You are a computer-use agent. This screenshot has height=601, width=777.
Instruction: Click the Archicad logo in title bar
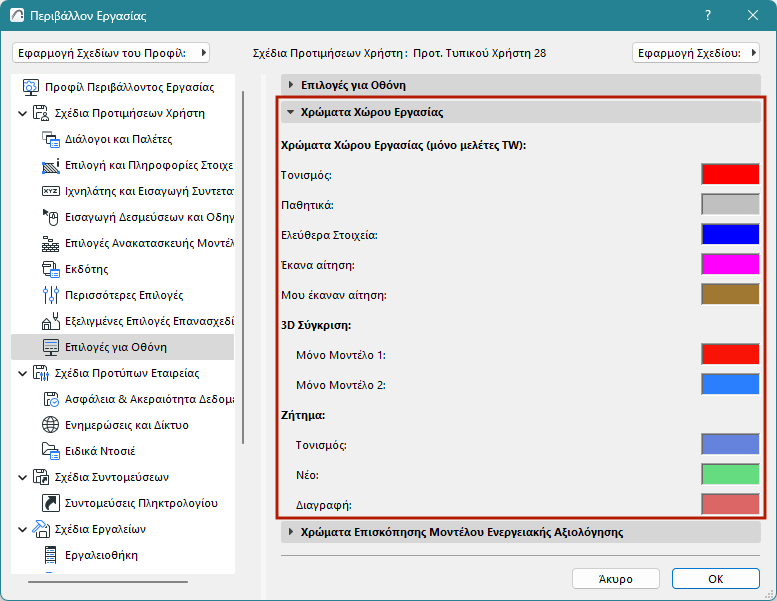[x=17, y=15]
